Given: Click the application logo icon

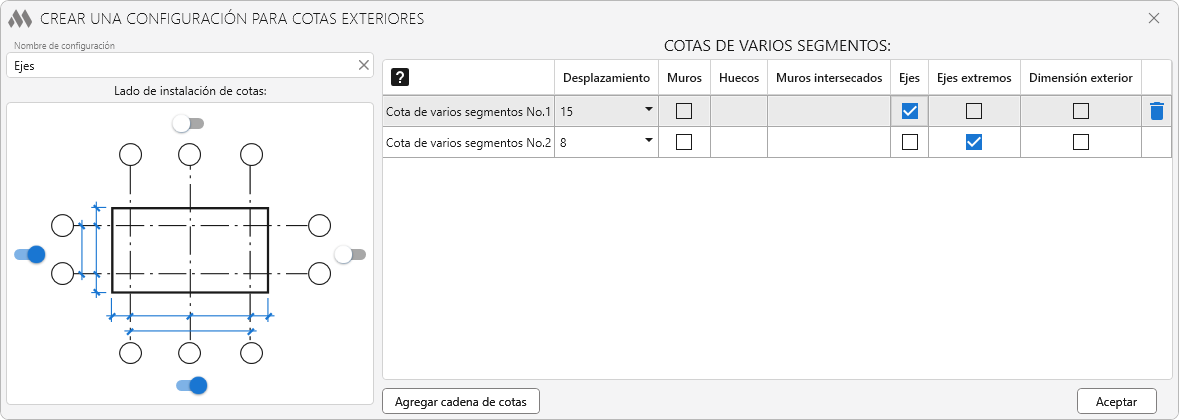Looking at the screenshot, I should pos(21,18).
